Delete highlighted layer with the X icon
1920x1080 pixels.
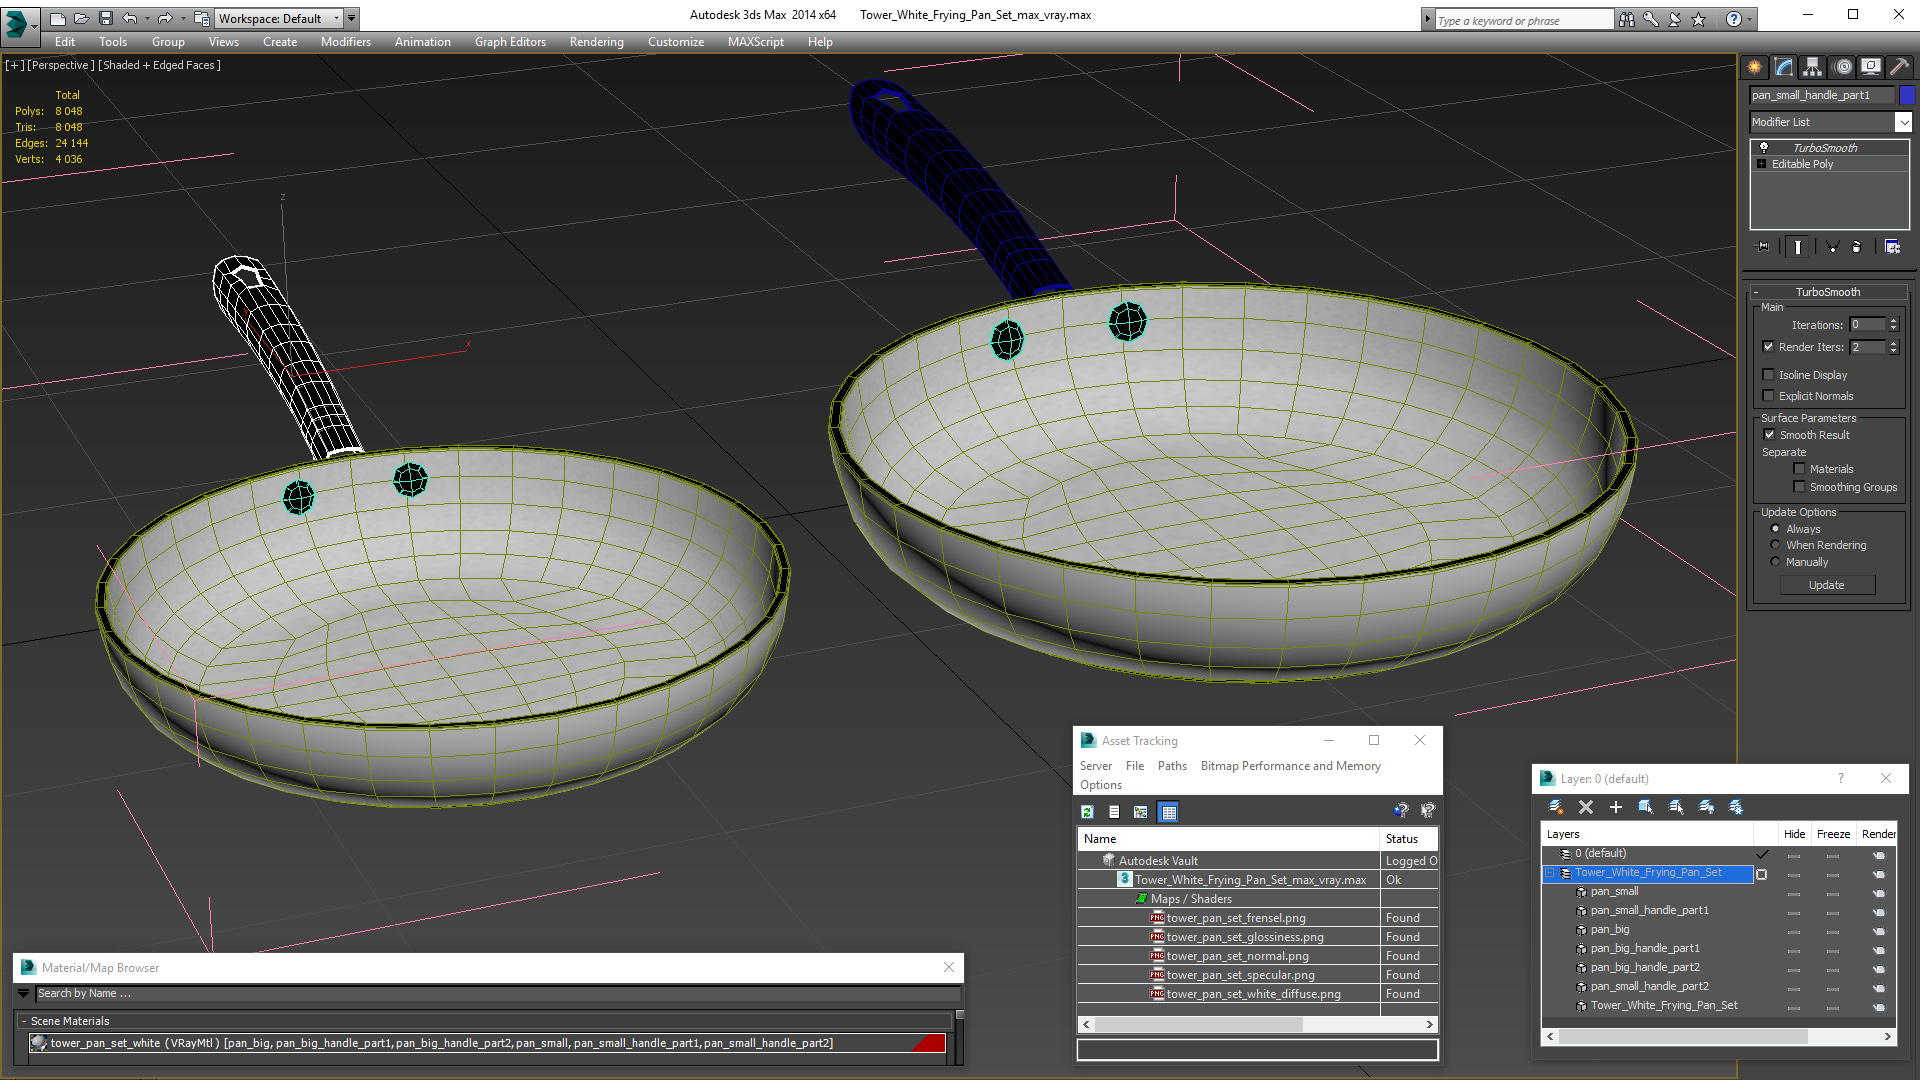pos(1585,807)
